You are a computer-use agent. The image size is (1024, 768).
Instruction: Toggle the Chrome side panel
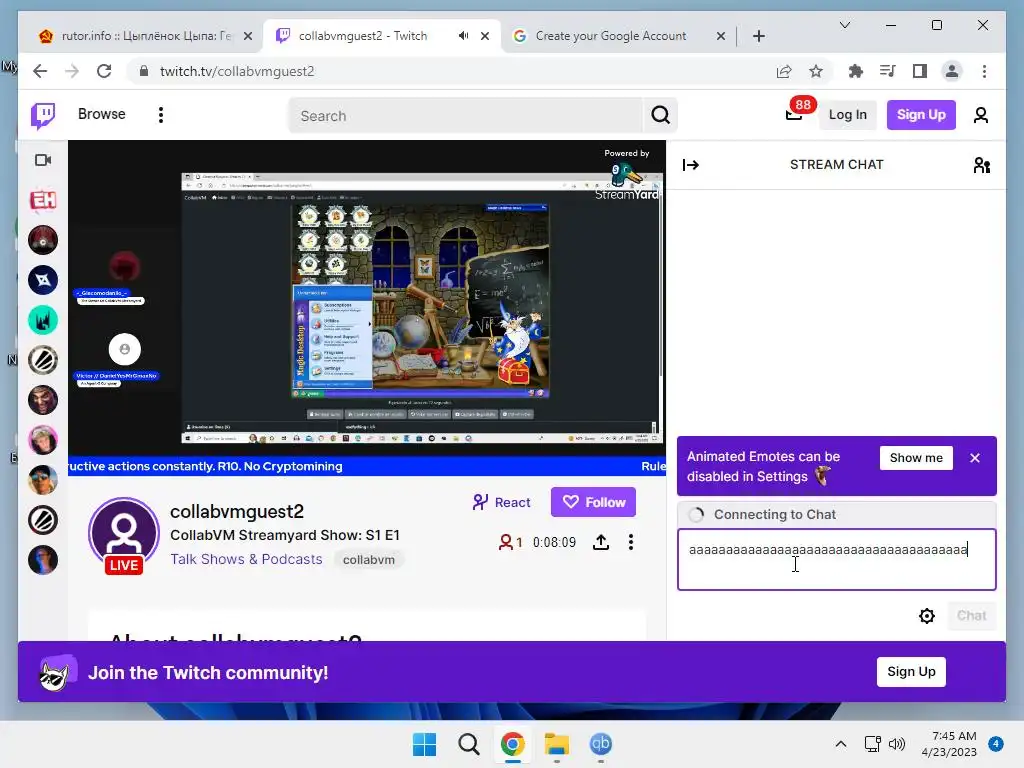(920, 71)
